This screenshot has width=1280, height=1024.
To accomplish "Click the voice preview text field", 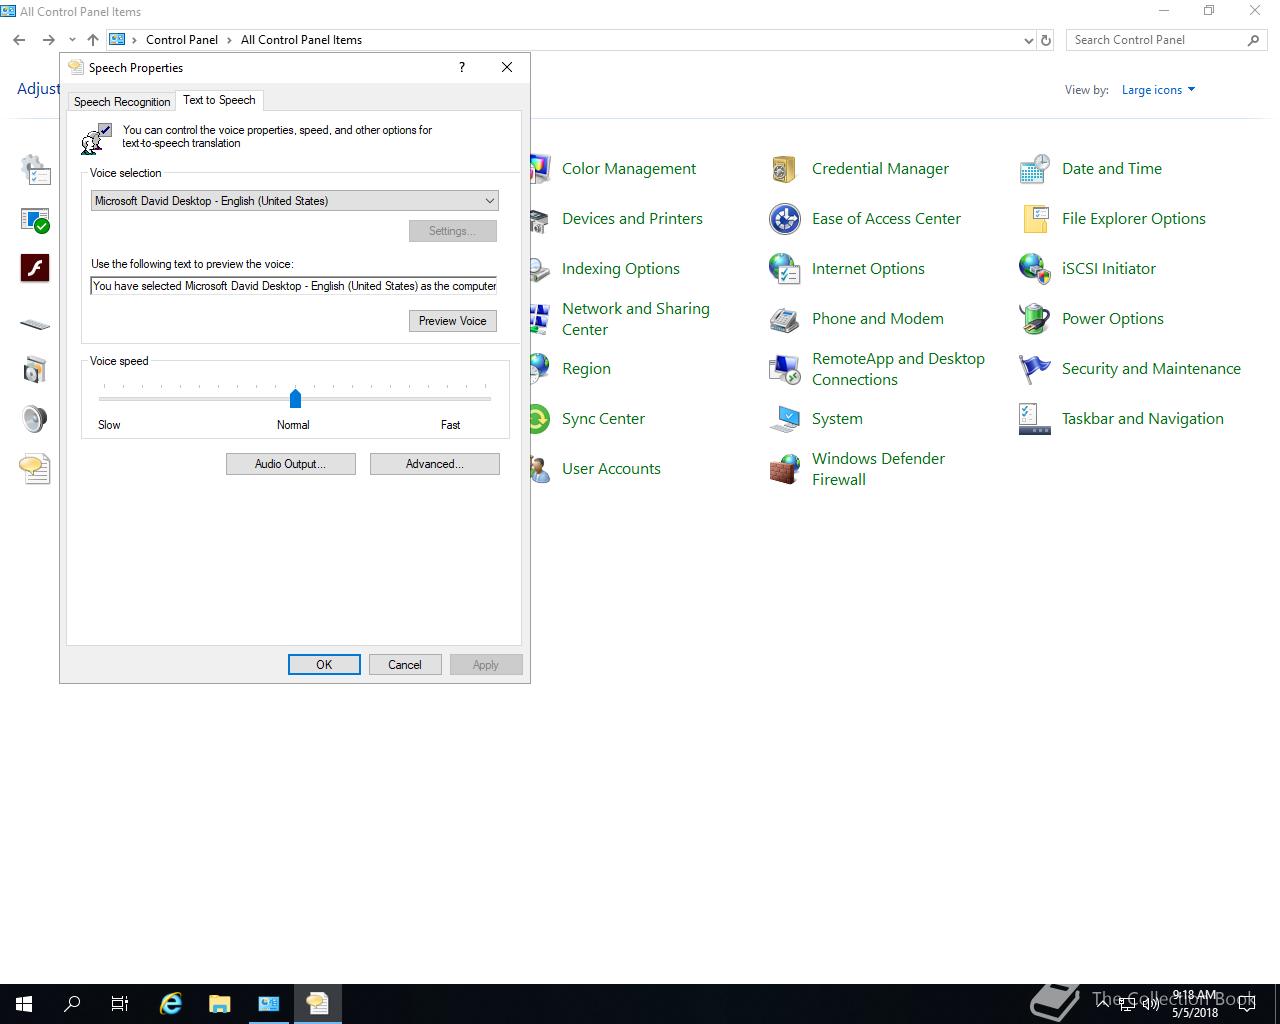I will coord(294,286).
